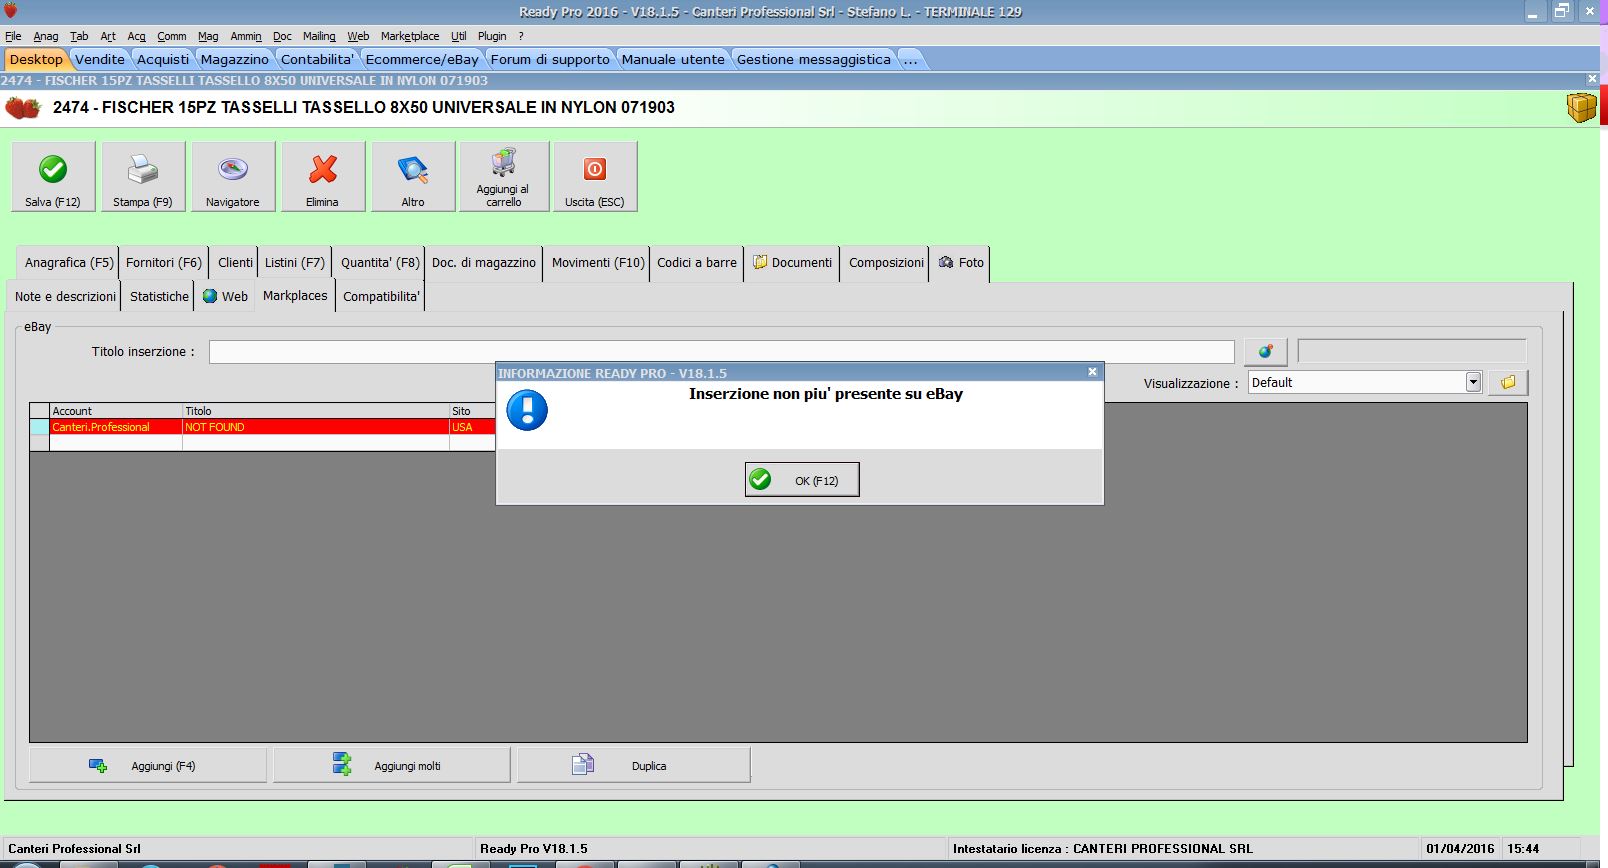Open the Compatibilita' tab
1608x868 pixels.
tap(381, 297)
